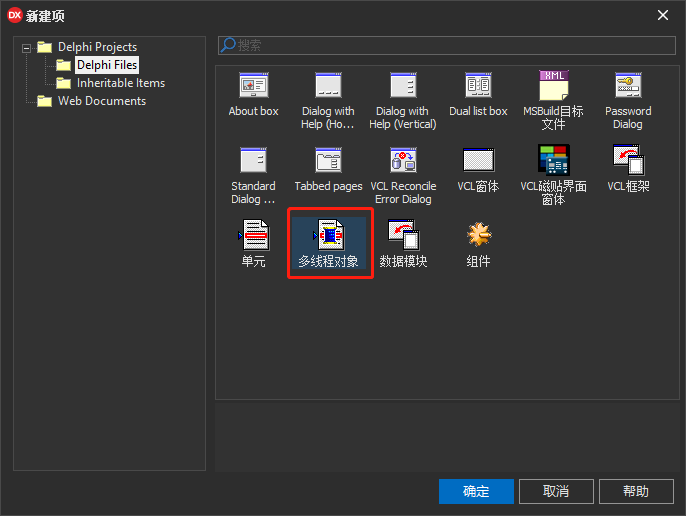Select the 组件 component icon
Image resolution: width=686 pixels, height=516 pixels.
[x=479, y=234]
